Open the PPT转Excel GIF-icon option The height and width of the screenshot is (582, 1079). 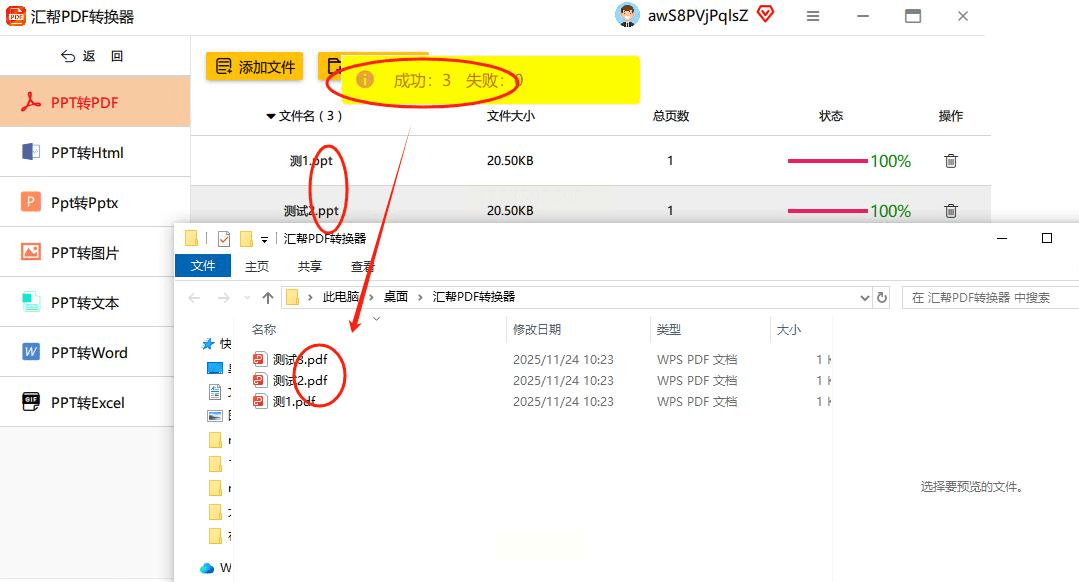coord(31,402)
